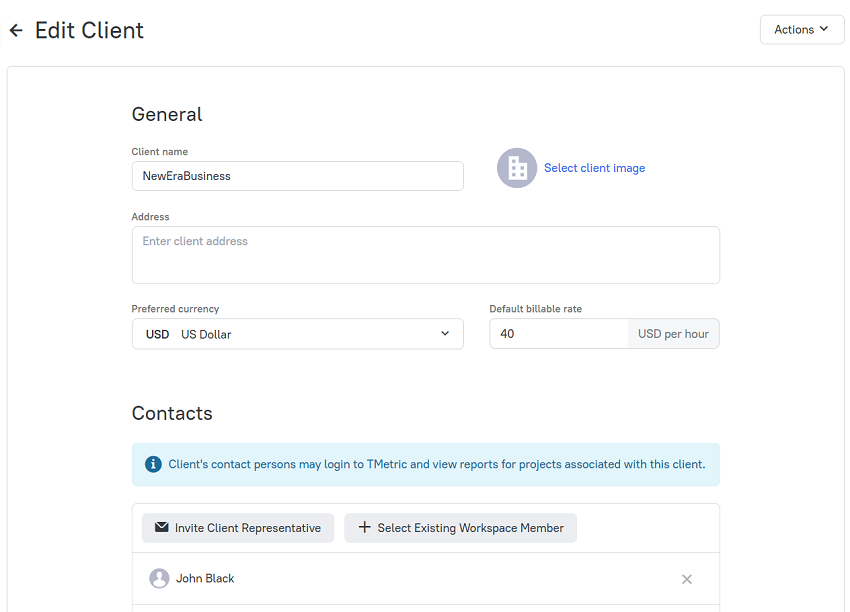
Task: Click the envelope icon on Invite button
Action: click(x=162, y=527)
